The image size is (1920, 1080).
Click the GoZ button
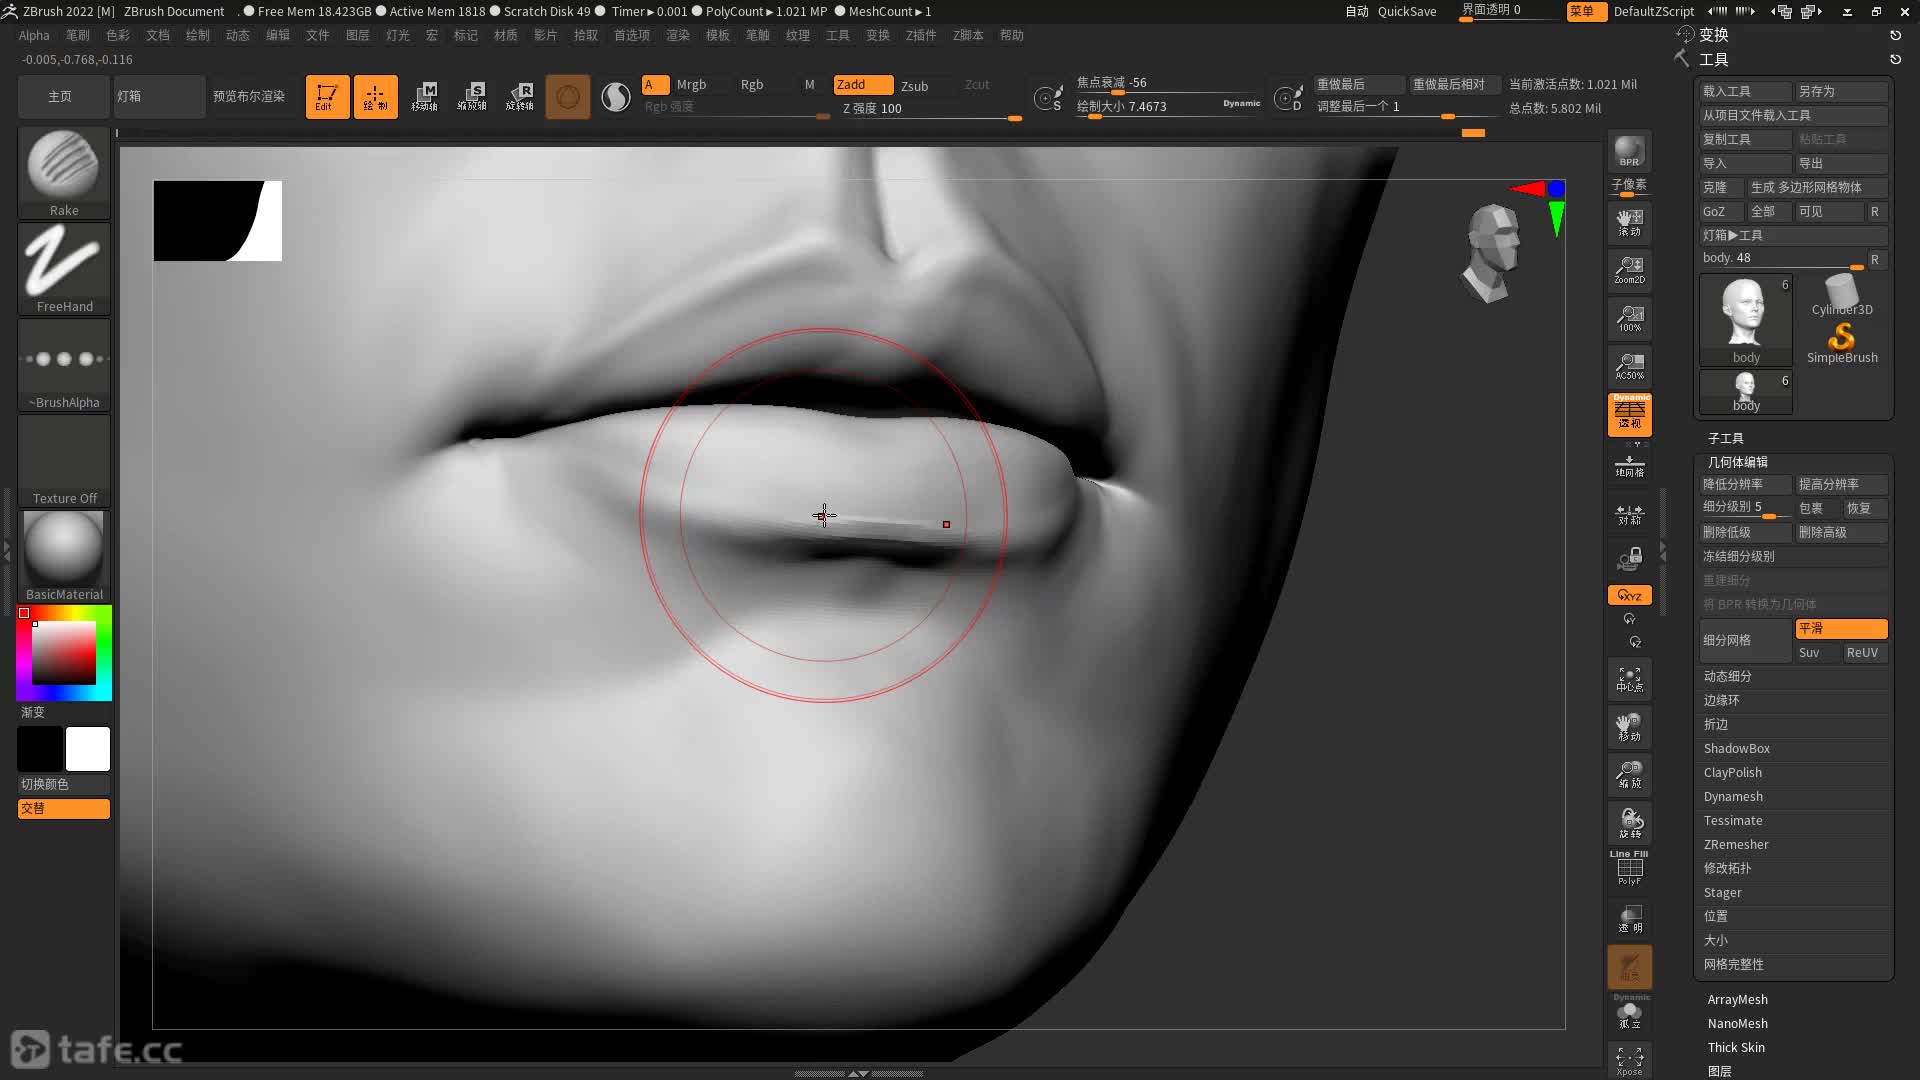(1721, 212)
